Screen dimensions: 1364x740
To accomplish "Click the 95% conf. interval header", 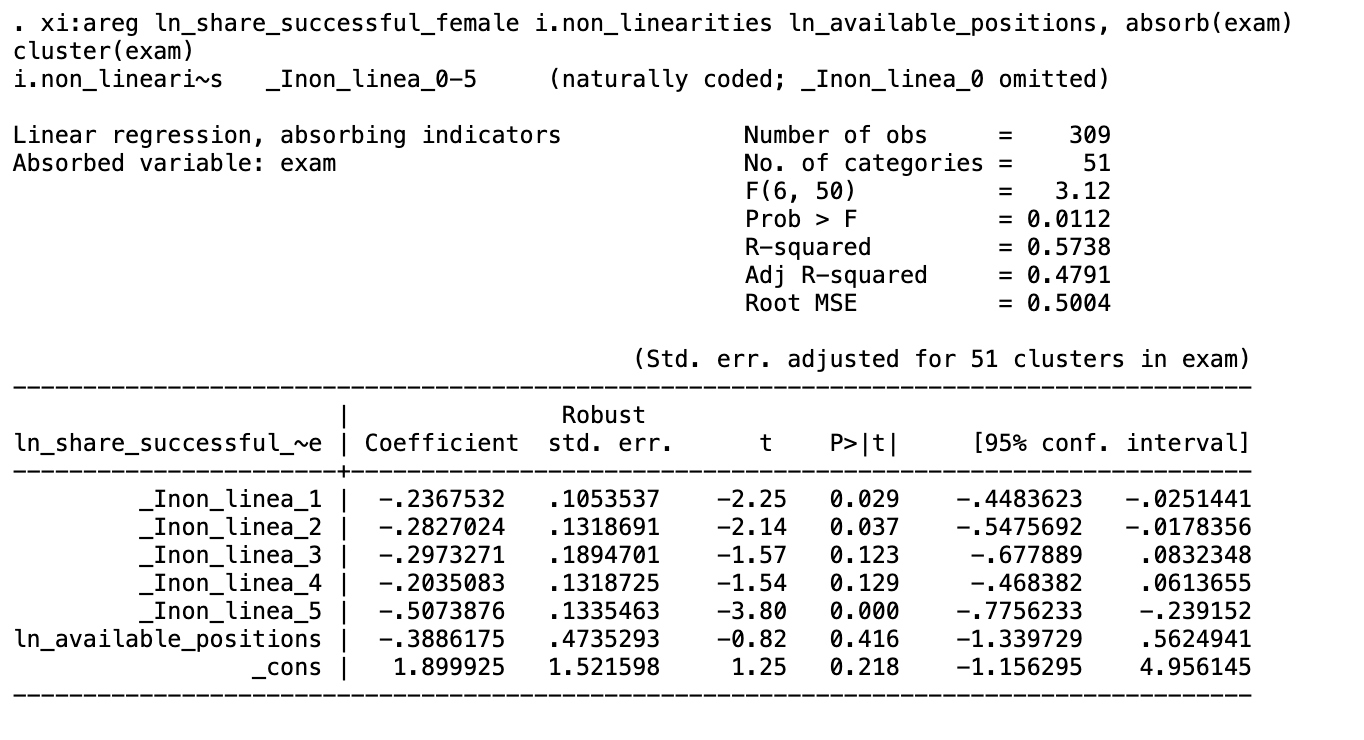I will (1111, 443).
